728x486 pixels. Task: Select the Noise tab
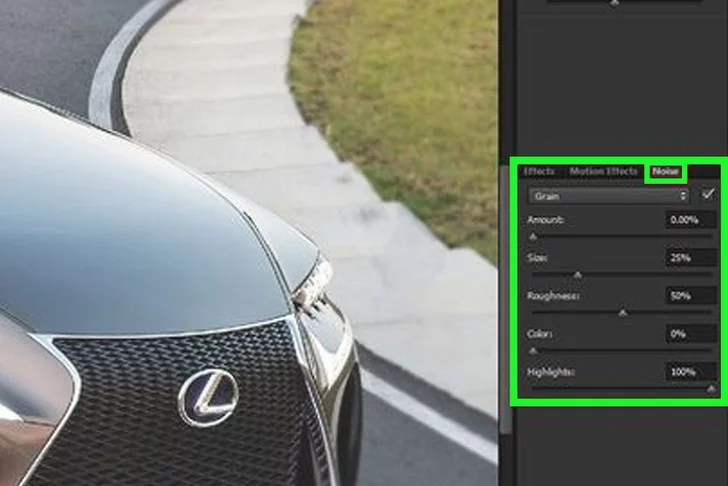(x=664, y=172)
